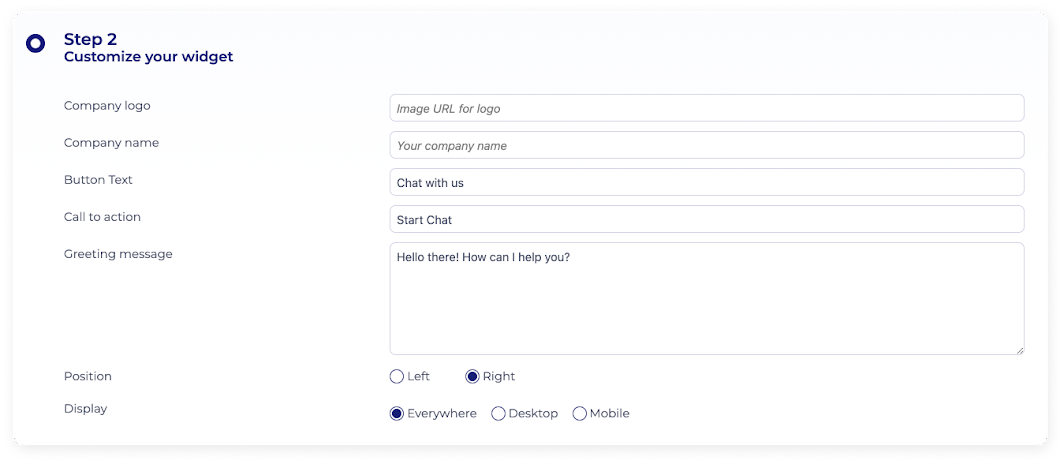Viewport: 1064px width, 464px height.
Task: Choose Everywhere display option
Action: coord(397,414)
